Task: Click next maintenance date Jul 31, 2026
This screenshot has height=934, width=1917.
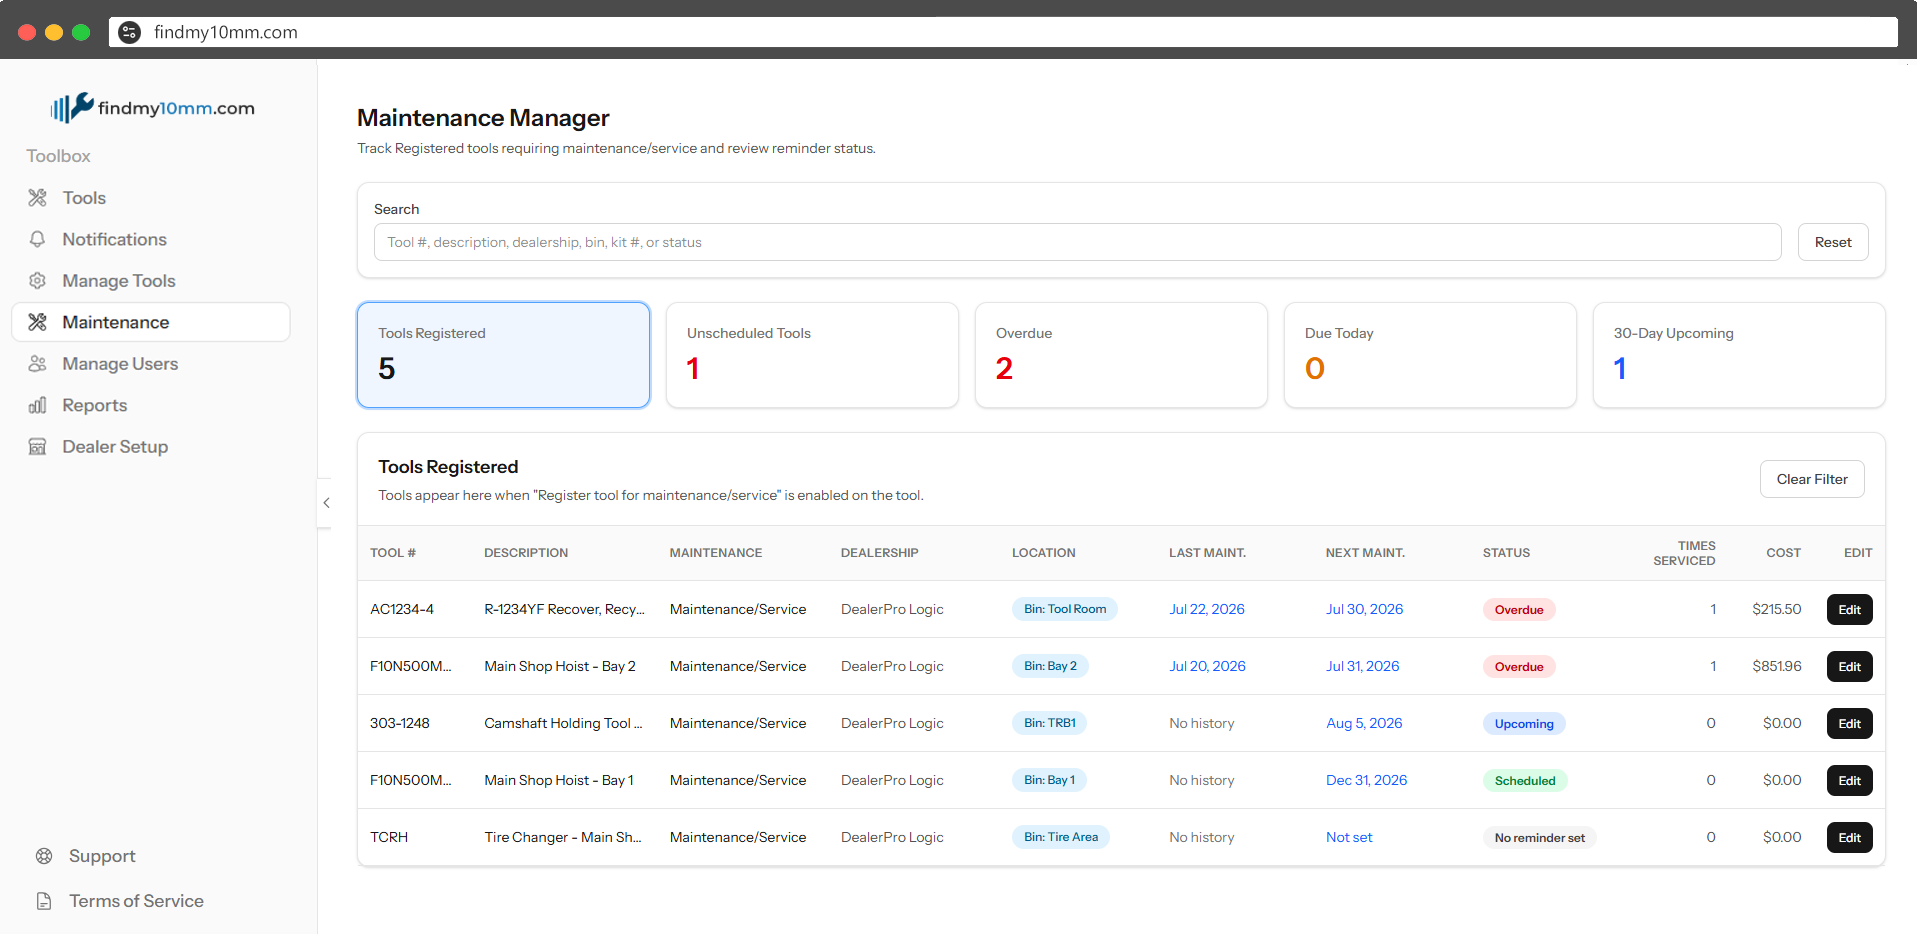Action: coord(1362,666)
